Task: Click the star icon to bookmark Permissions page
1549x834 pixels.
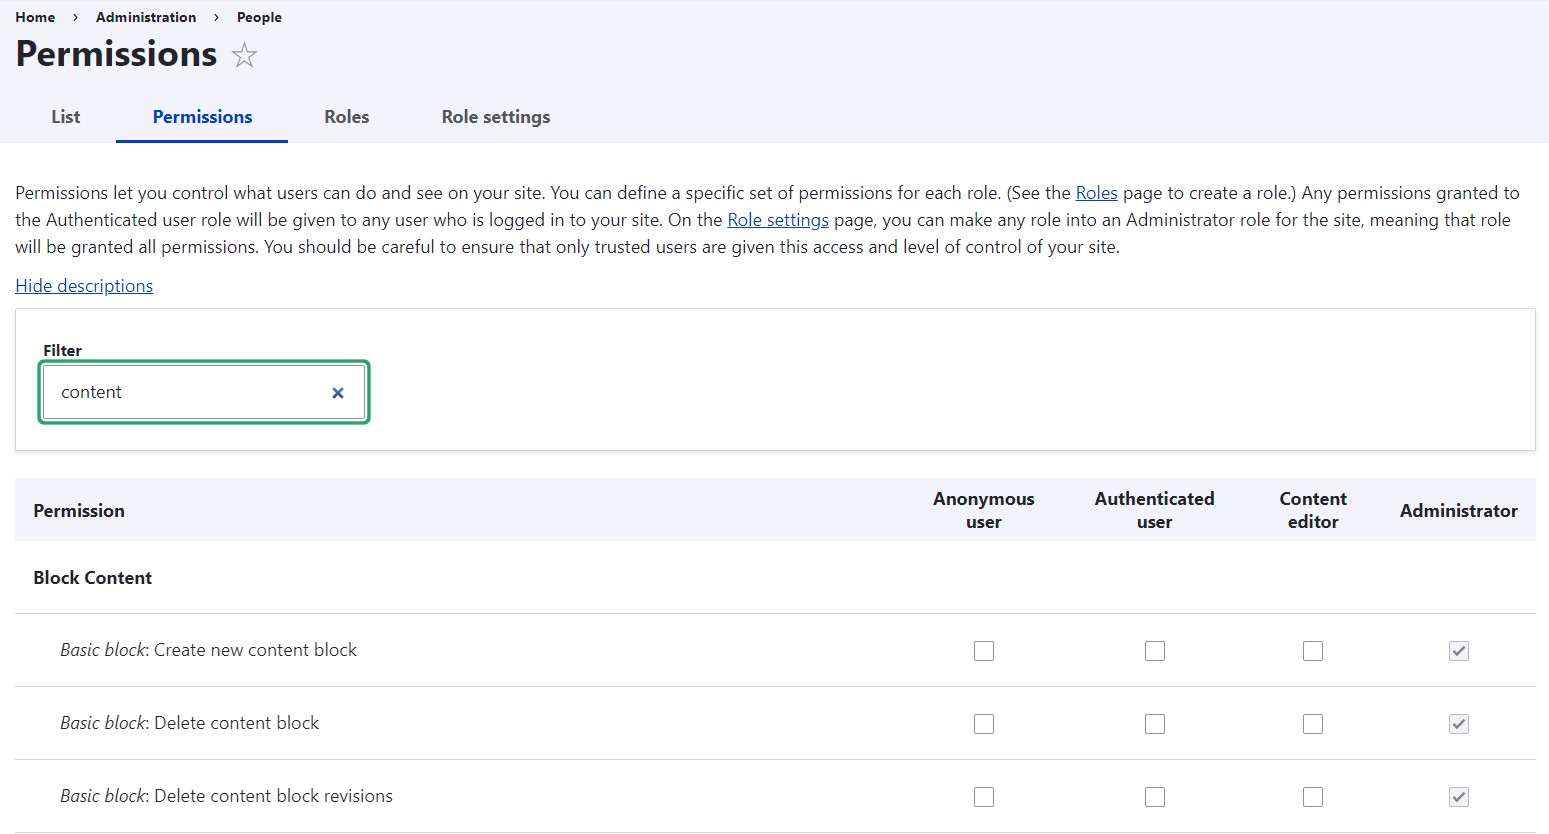Action: click(244, 56)
